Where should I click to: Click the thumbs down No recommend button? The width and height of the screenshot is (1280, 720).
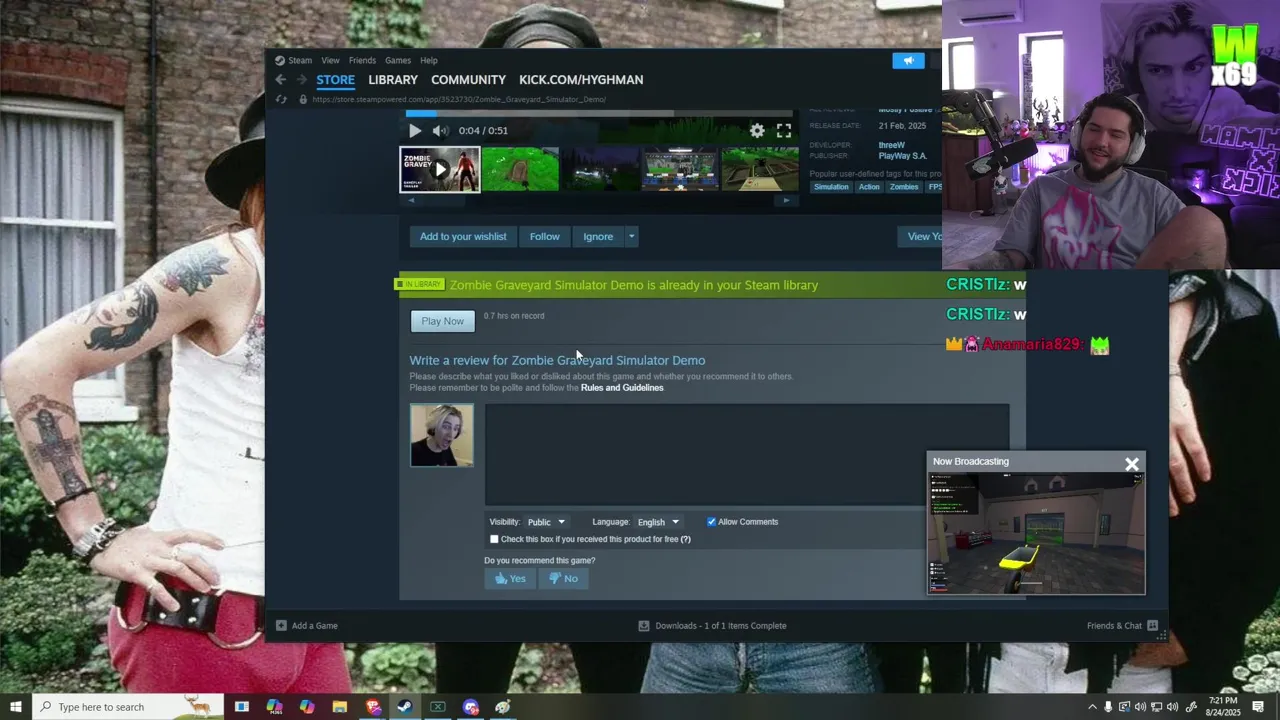tap(563, 578)
